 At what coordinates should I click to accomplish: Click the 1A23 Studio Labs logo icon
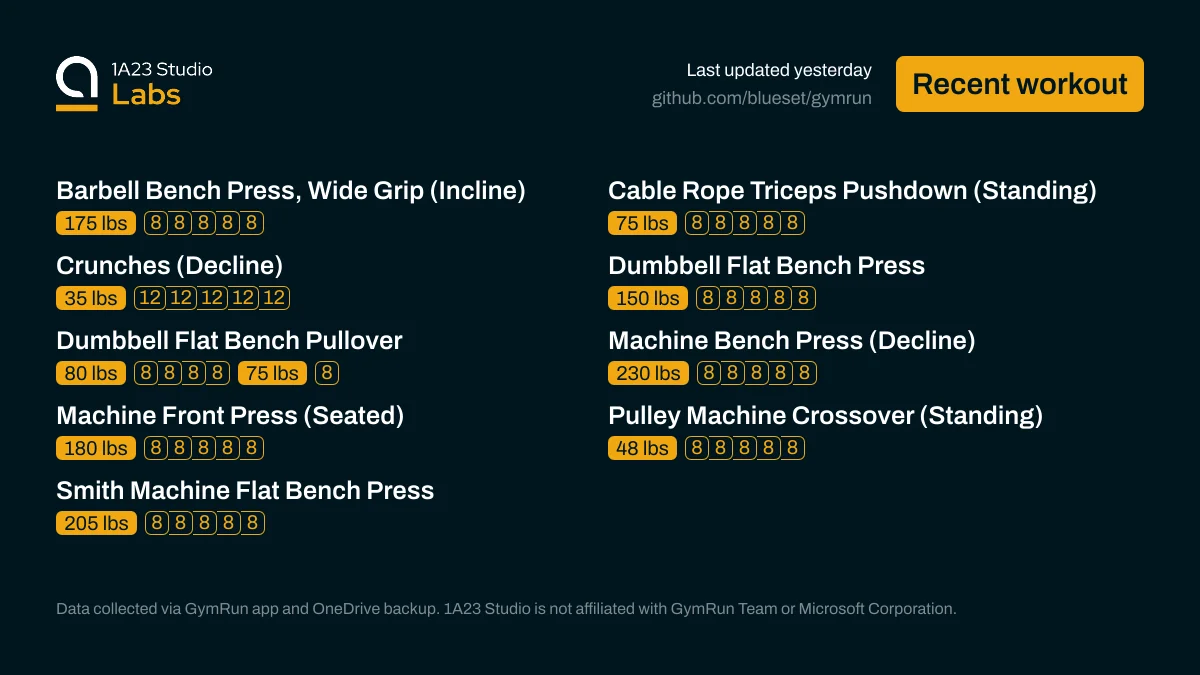[77, 84]
